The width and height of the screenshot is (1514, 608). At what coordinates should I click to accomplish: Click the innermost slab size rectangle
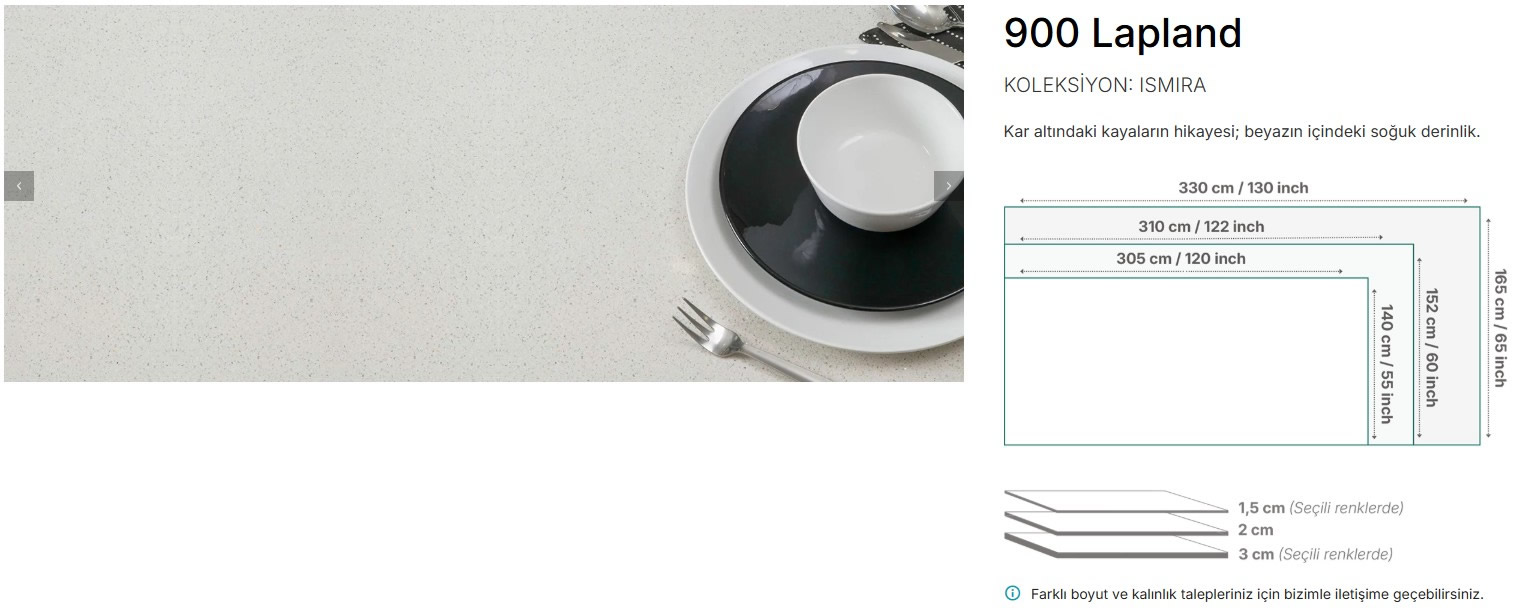1186,361
